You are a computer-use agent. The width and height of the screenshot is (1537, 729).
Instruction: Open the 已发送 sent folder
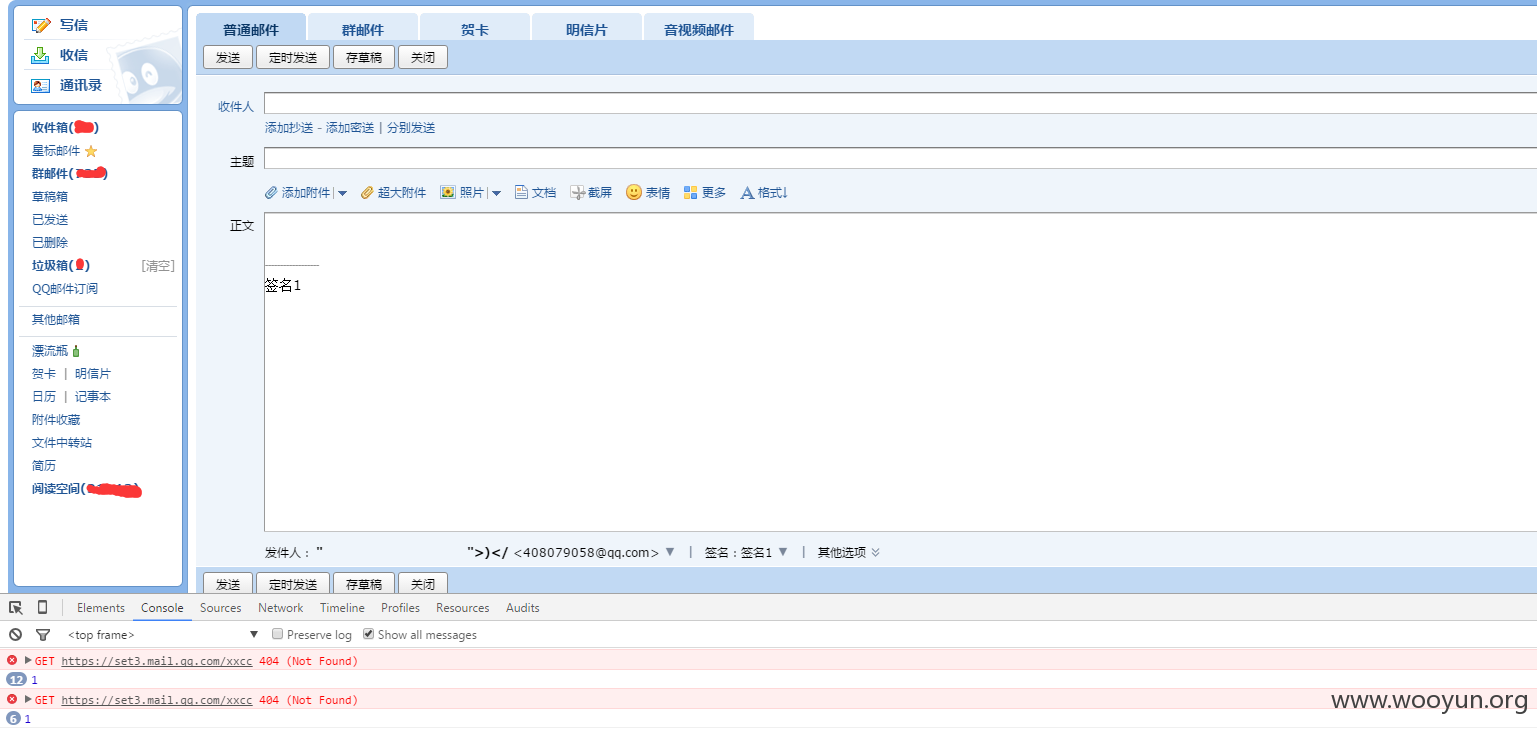[50, 220]
